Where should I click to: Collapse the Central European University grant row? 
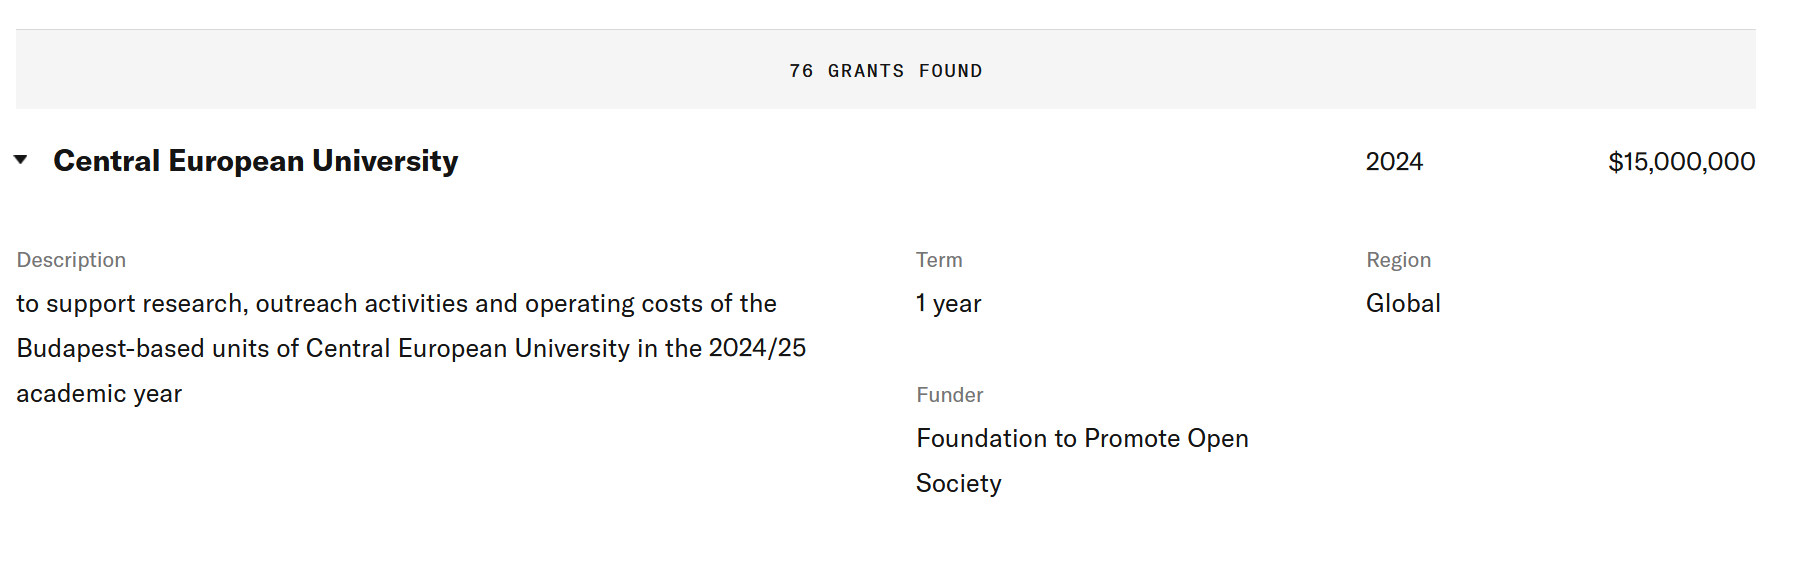click(x=21, y=160)
